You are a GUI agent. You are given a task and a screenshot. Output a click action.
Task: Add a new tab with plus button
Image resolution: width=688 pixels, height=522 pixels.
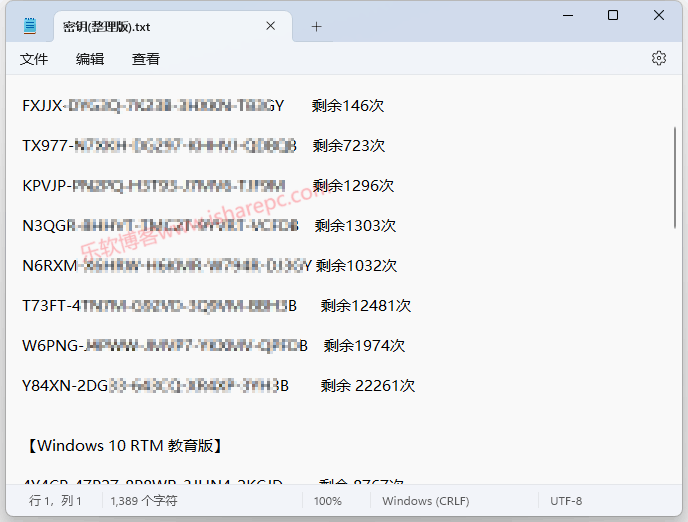click(x=316, y=27)
